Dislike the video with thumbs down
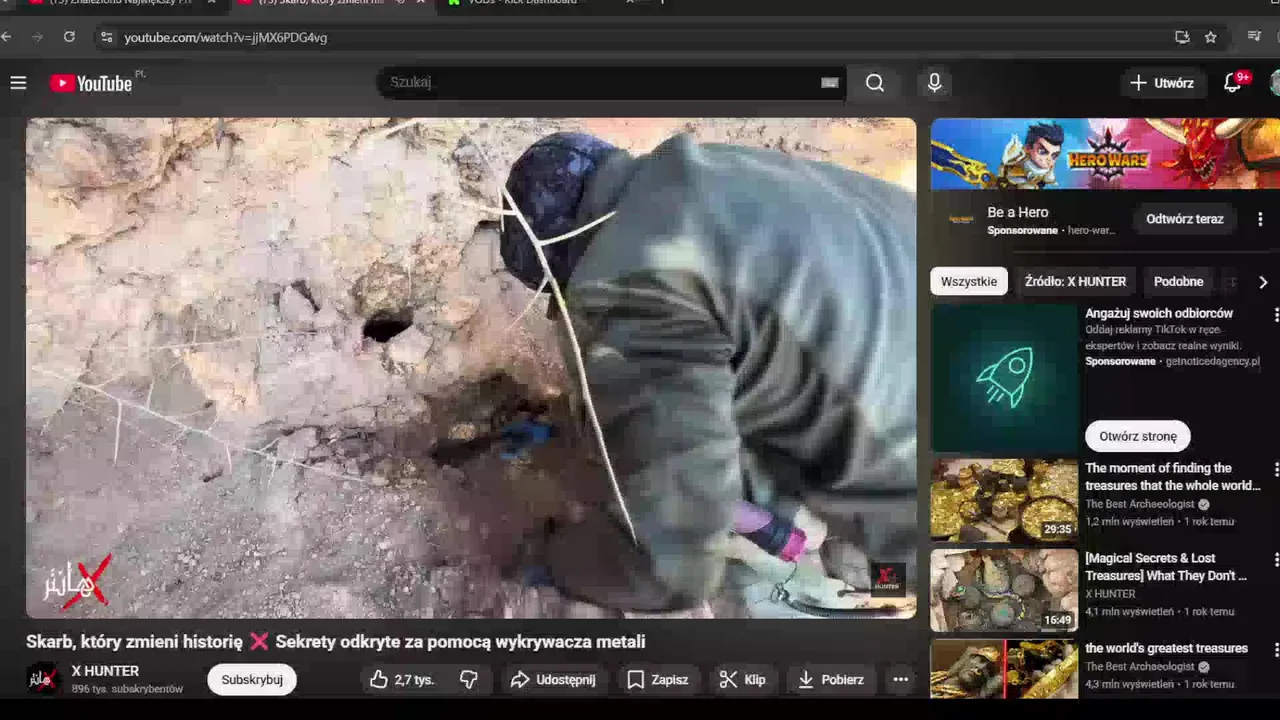The height and width of the screenshot is (720, 1280). (x=468, y=680)
